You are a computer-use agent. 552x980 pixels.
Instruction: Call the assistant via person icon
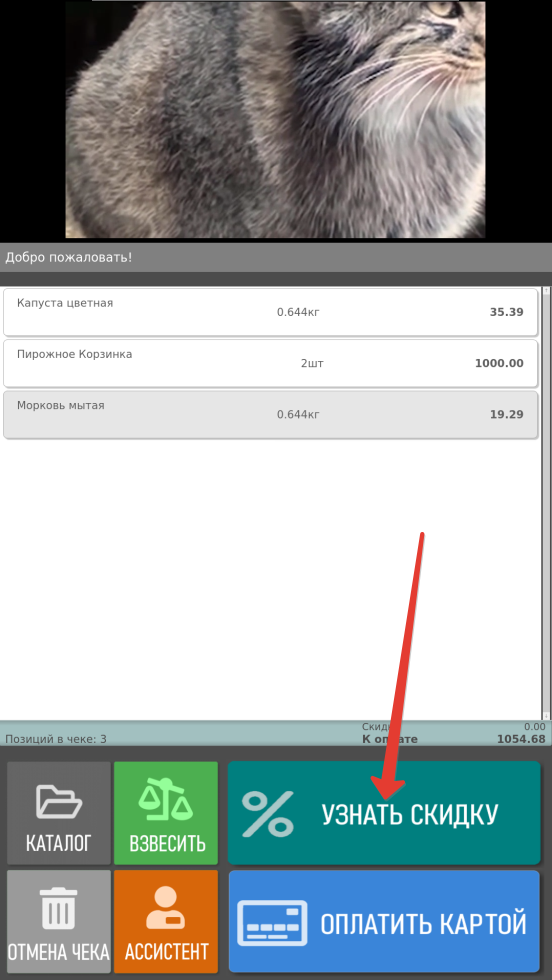(166, 908)
